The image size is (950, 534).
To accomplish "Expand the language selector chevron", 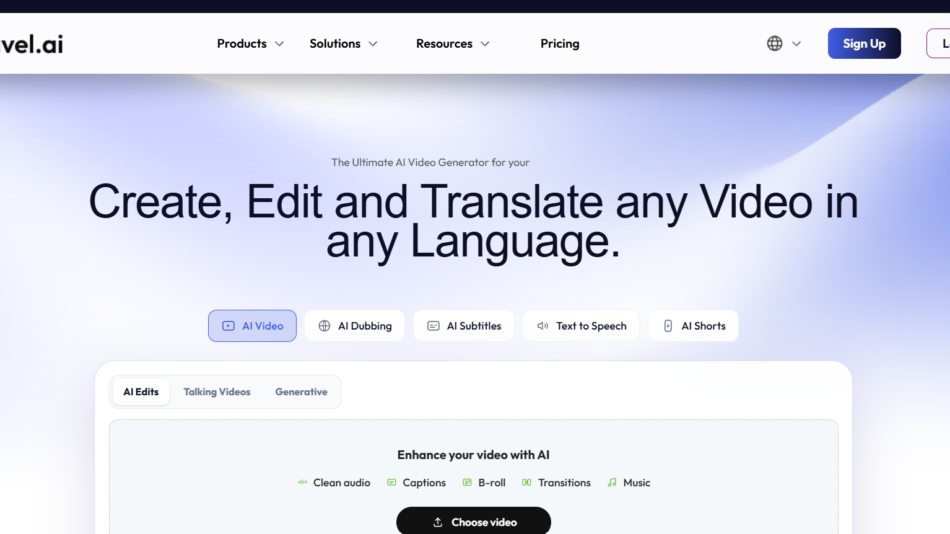I will (x=796, y=44).
